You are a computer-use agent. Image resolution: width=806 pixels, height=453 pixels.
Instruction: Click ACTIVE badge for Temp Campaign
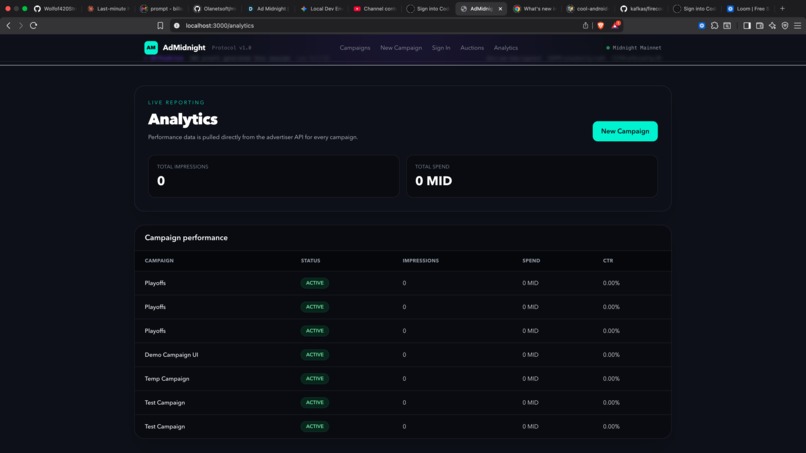(x=315, y=379)
